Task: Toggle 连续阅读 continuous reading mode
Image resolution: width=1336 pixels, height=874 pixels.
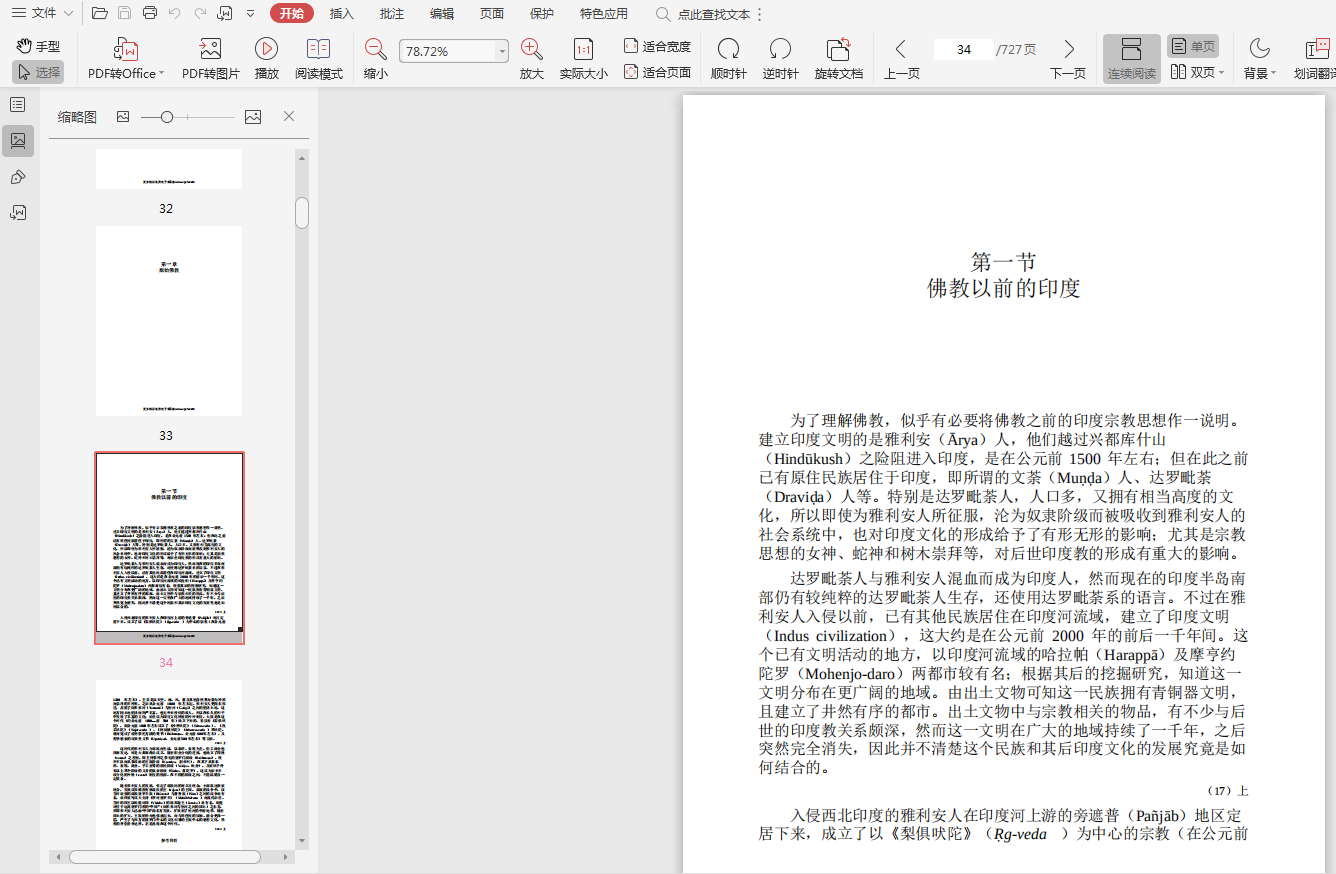Action: [x=1131, y=58]
